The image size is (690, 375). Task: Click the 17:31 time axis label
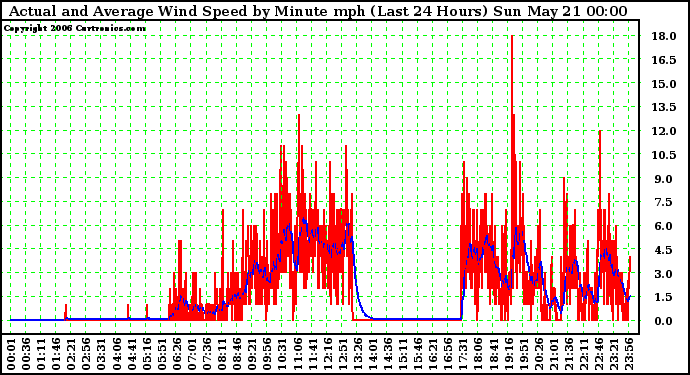463,354
